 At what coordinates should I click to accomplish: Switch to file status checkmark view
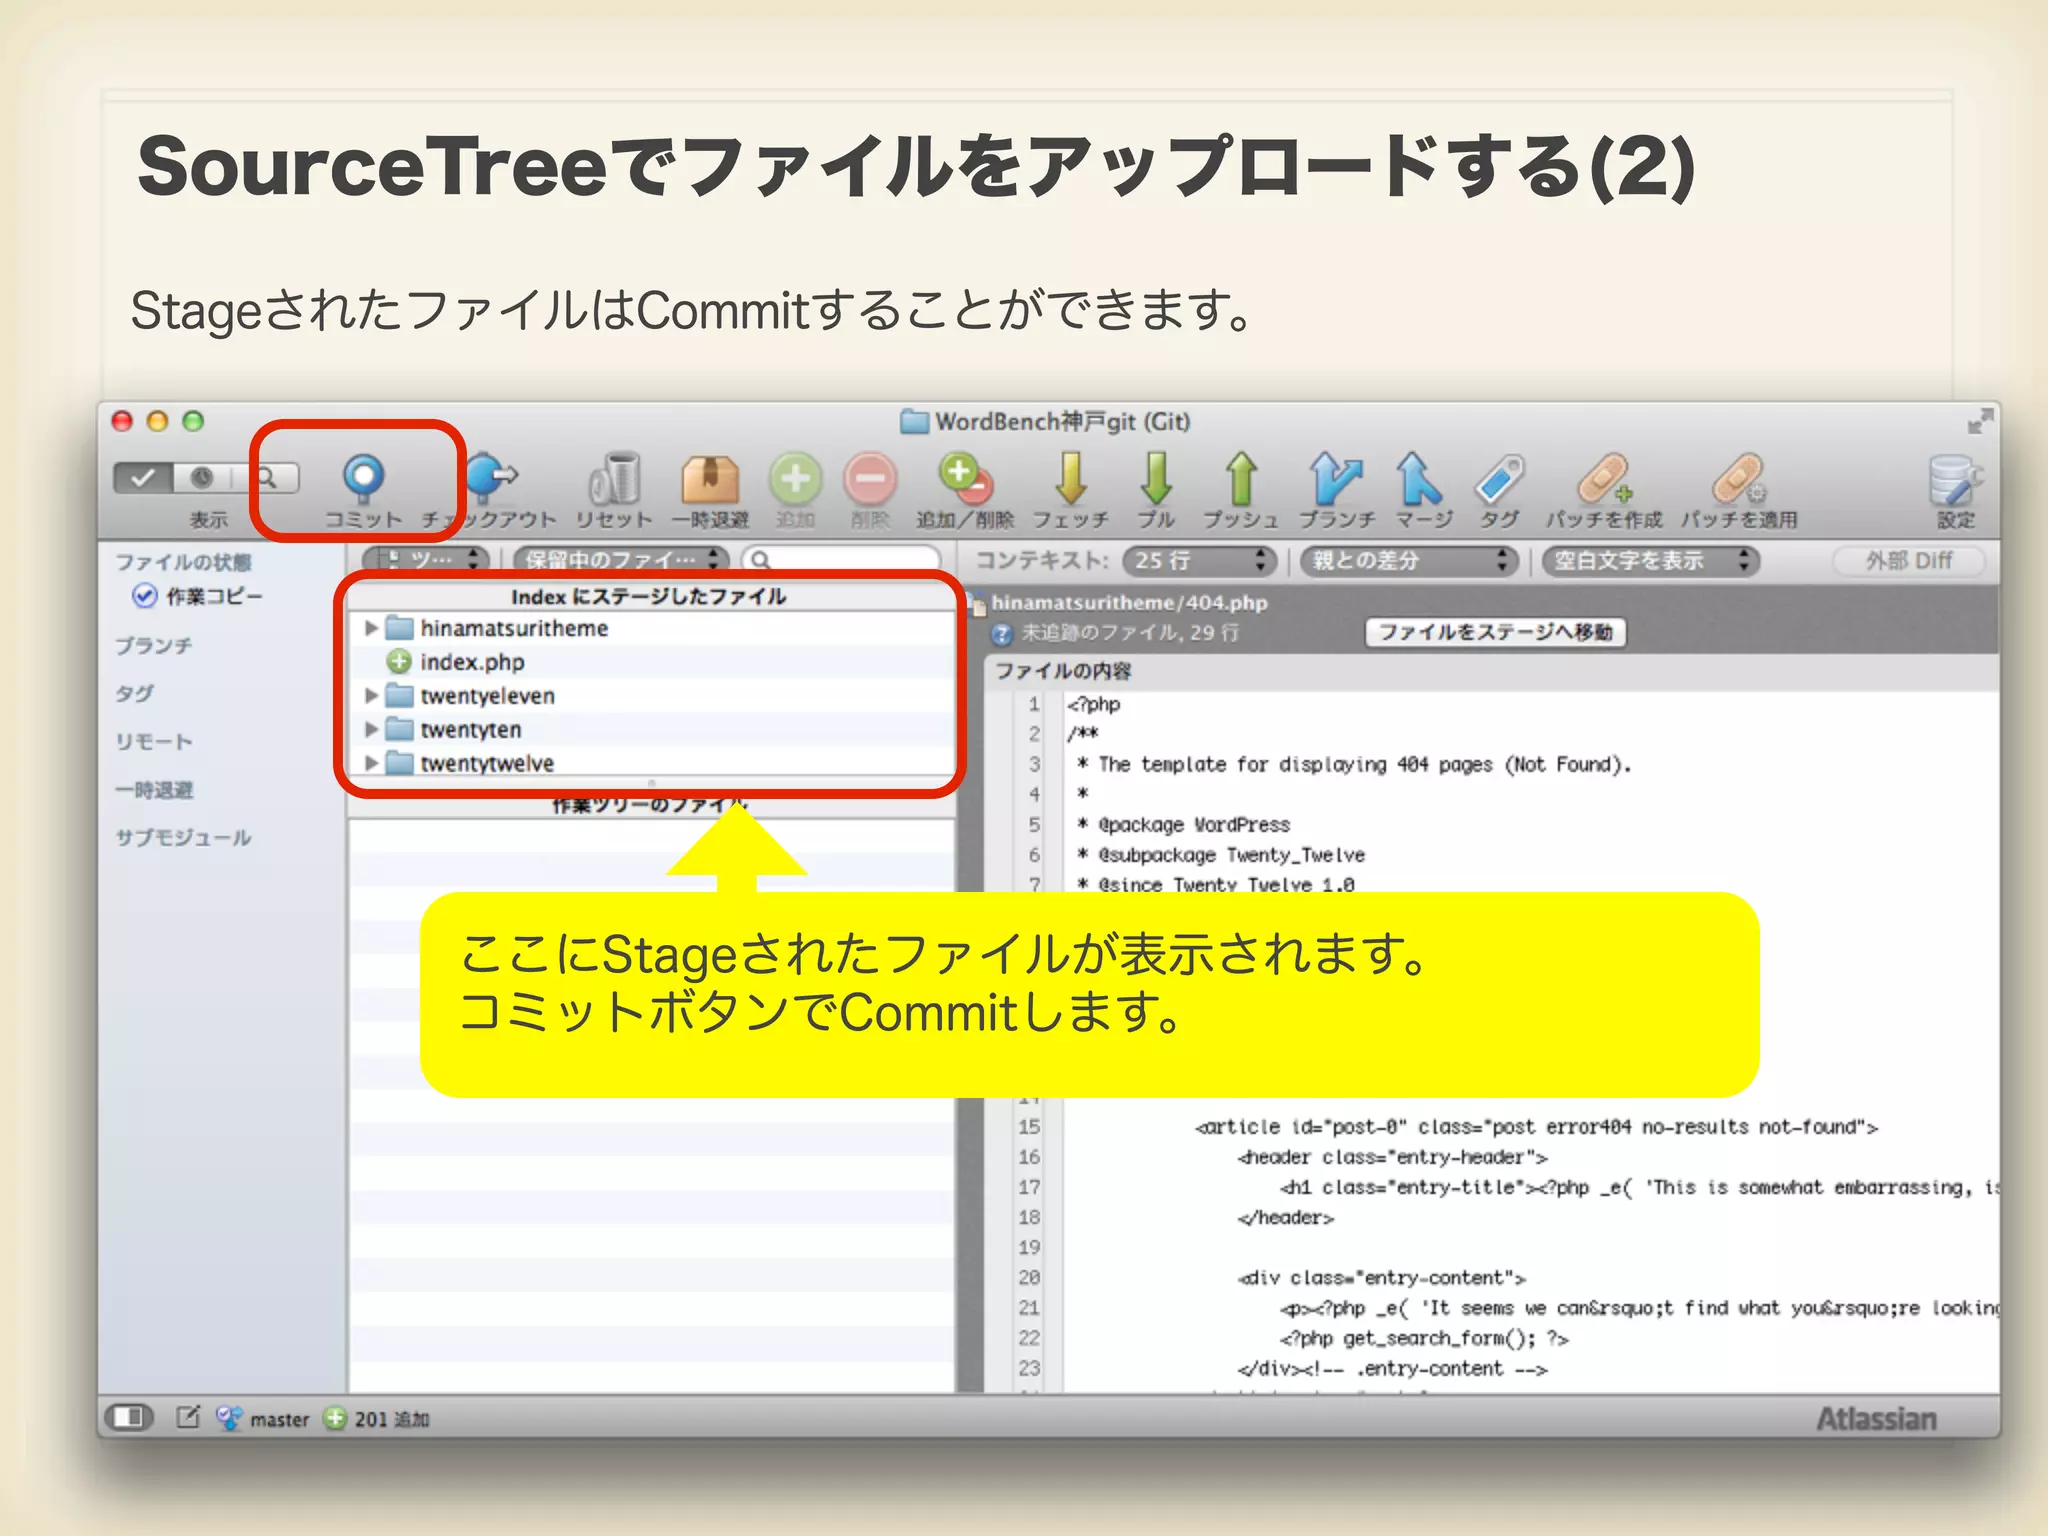[x=143, y=478]
